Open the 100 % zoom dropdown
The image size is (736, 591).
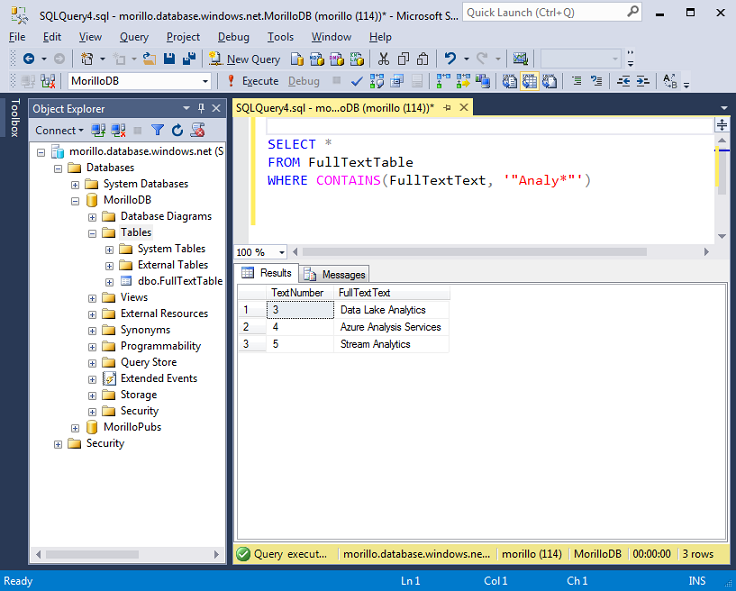pyautogui.click(x=282, y=253)
